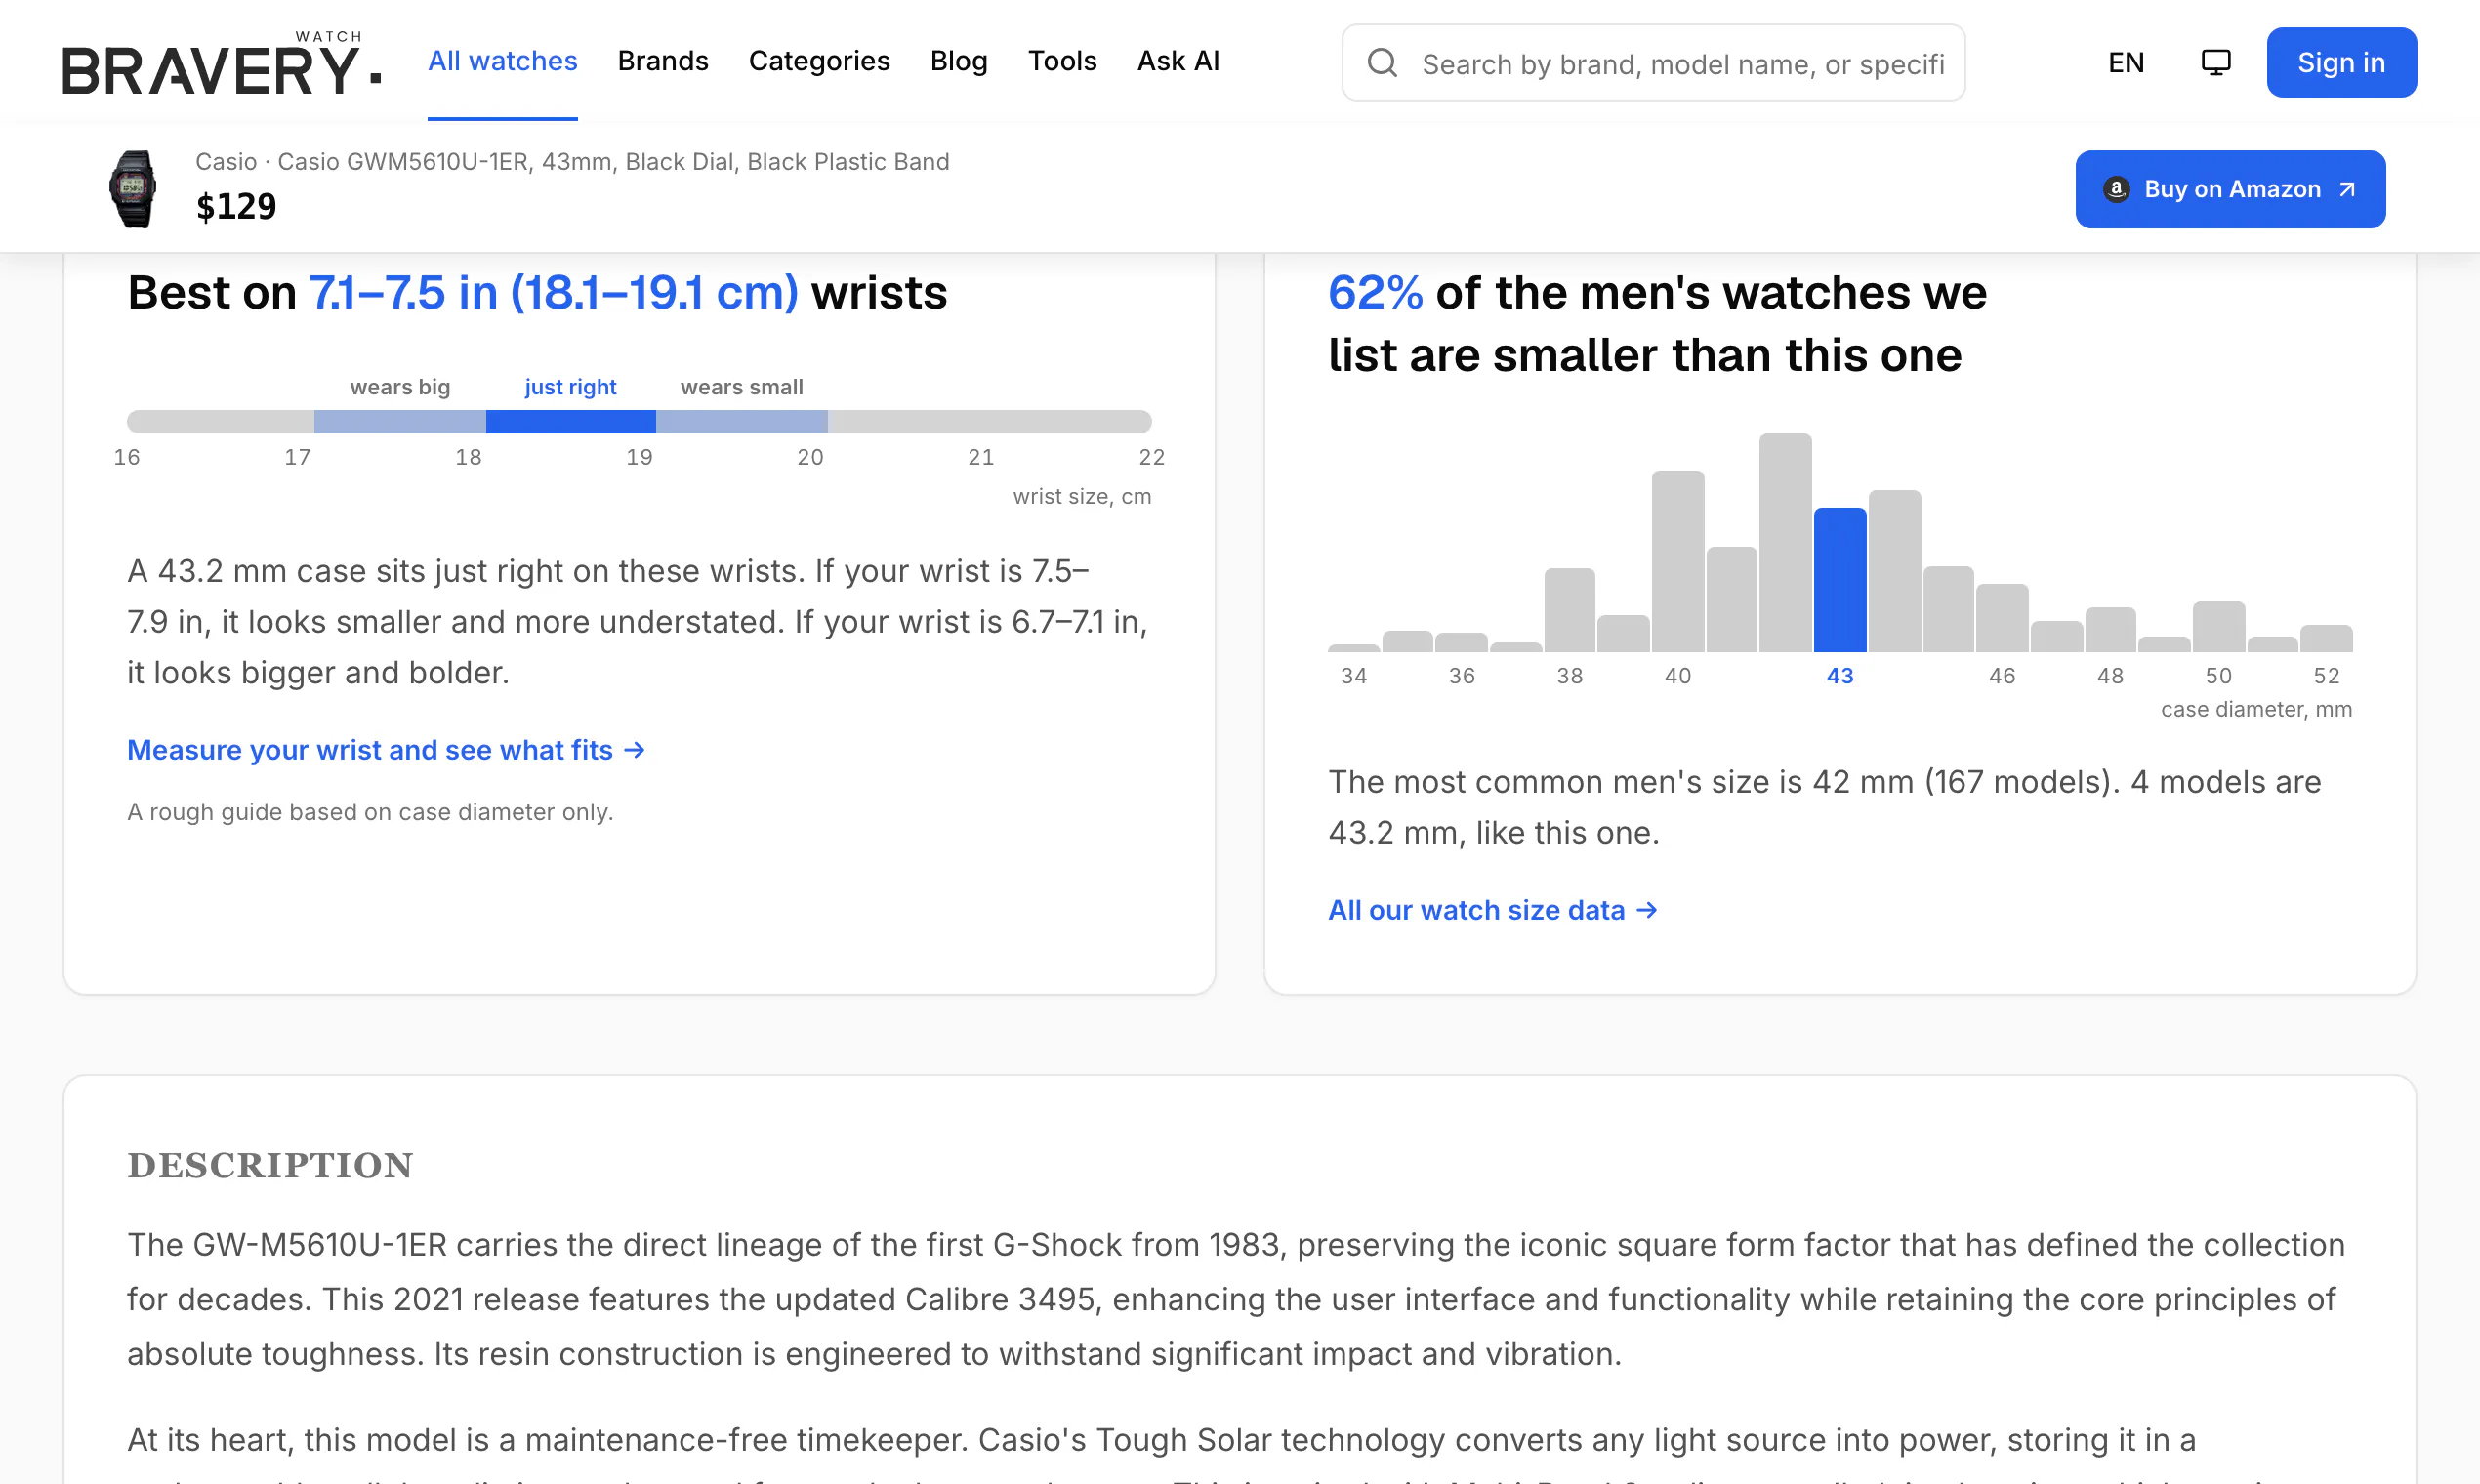Follow 'All our watch size data' link
Image resolution: width=2480 pixels, height=1484 pixels.
[1492, 910]
